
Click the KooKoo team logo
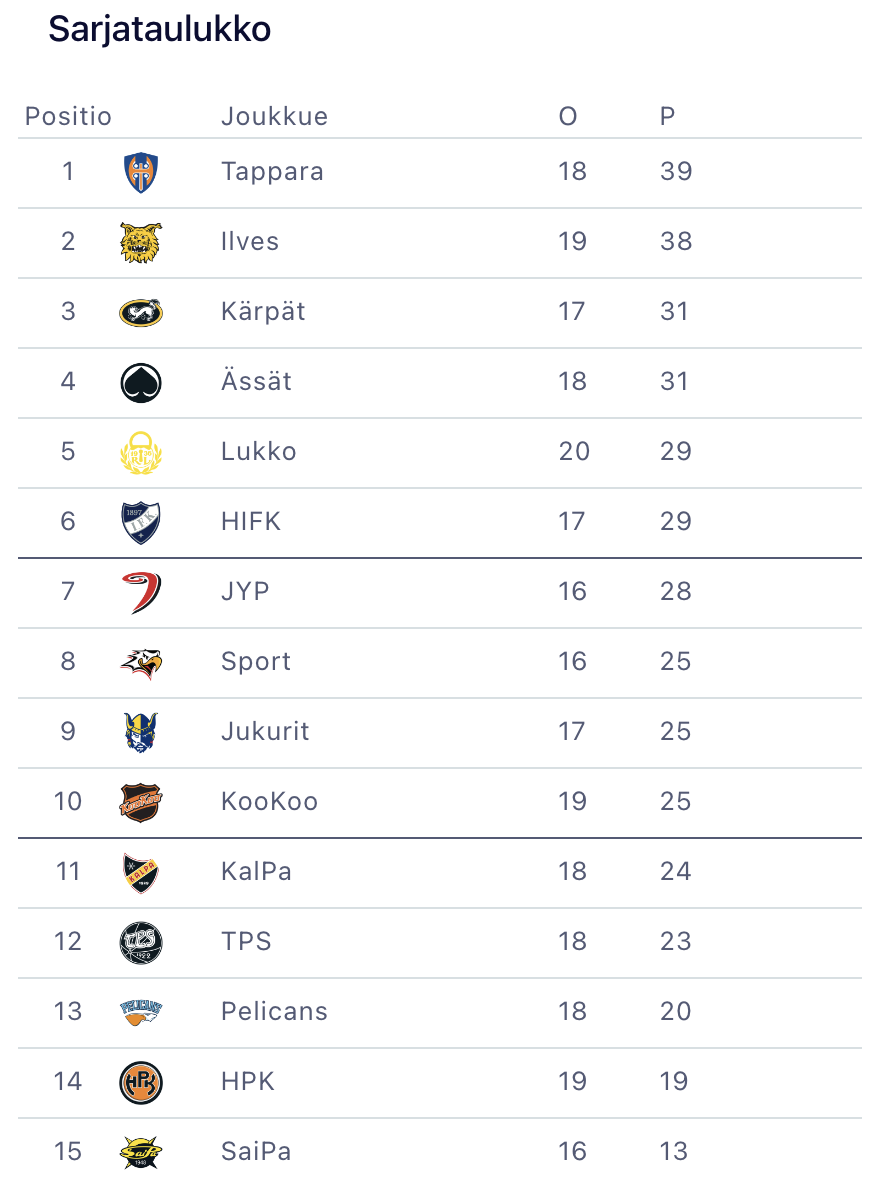coord(140,802)
